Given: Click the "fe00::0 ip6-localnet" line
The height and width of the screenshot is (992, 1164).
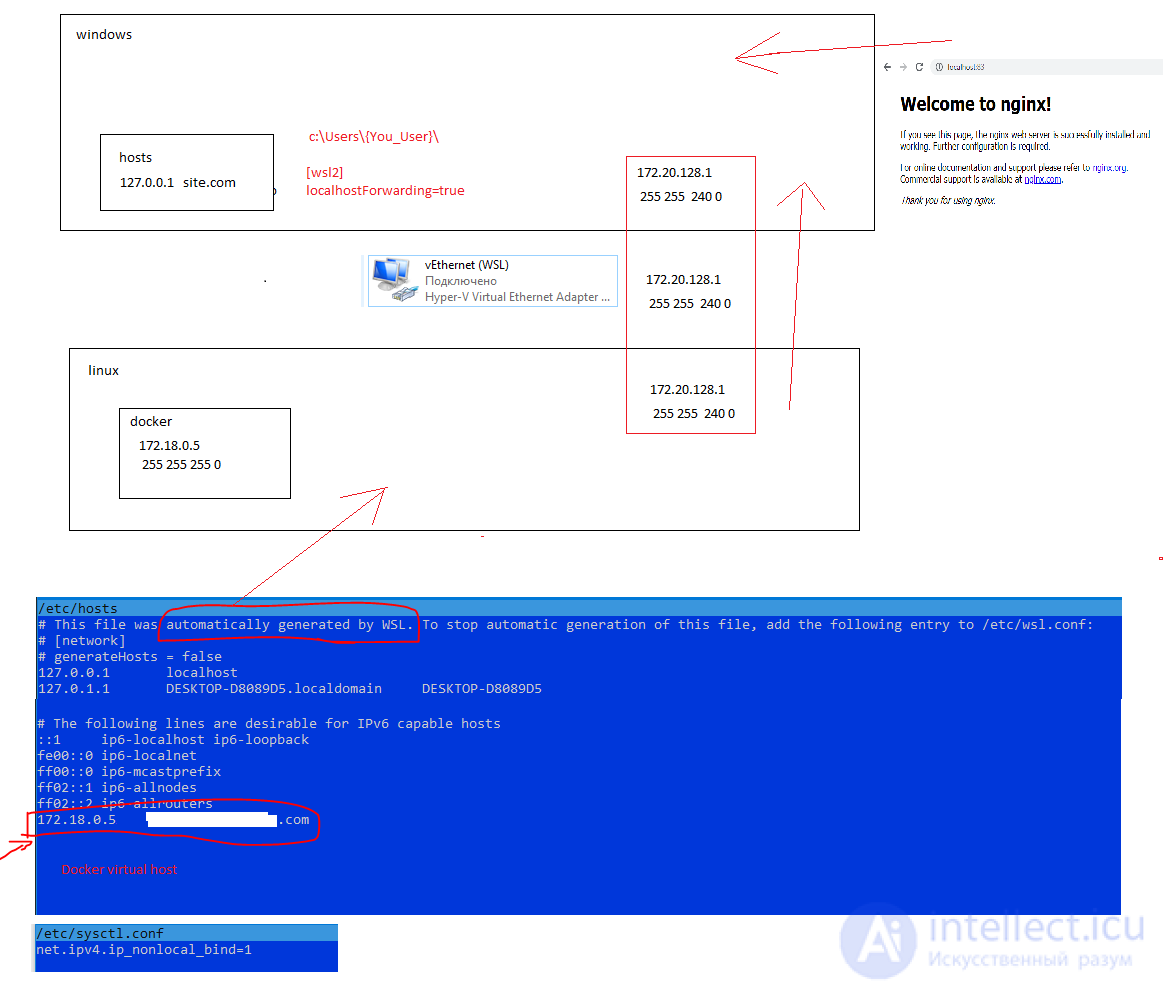Looking at the screenshot, I should [x=117, y=756].
